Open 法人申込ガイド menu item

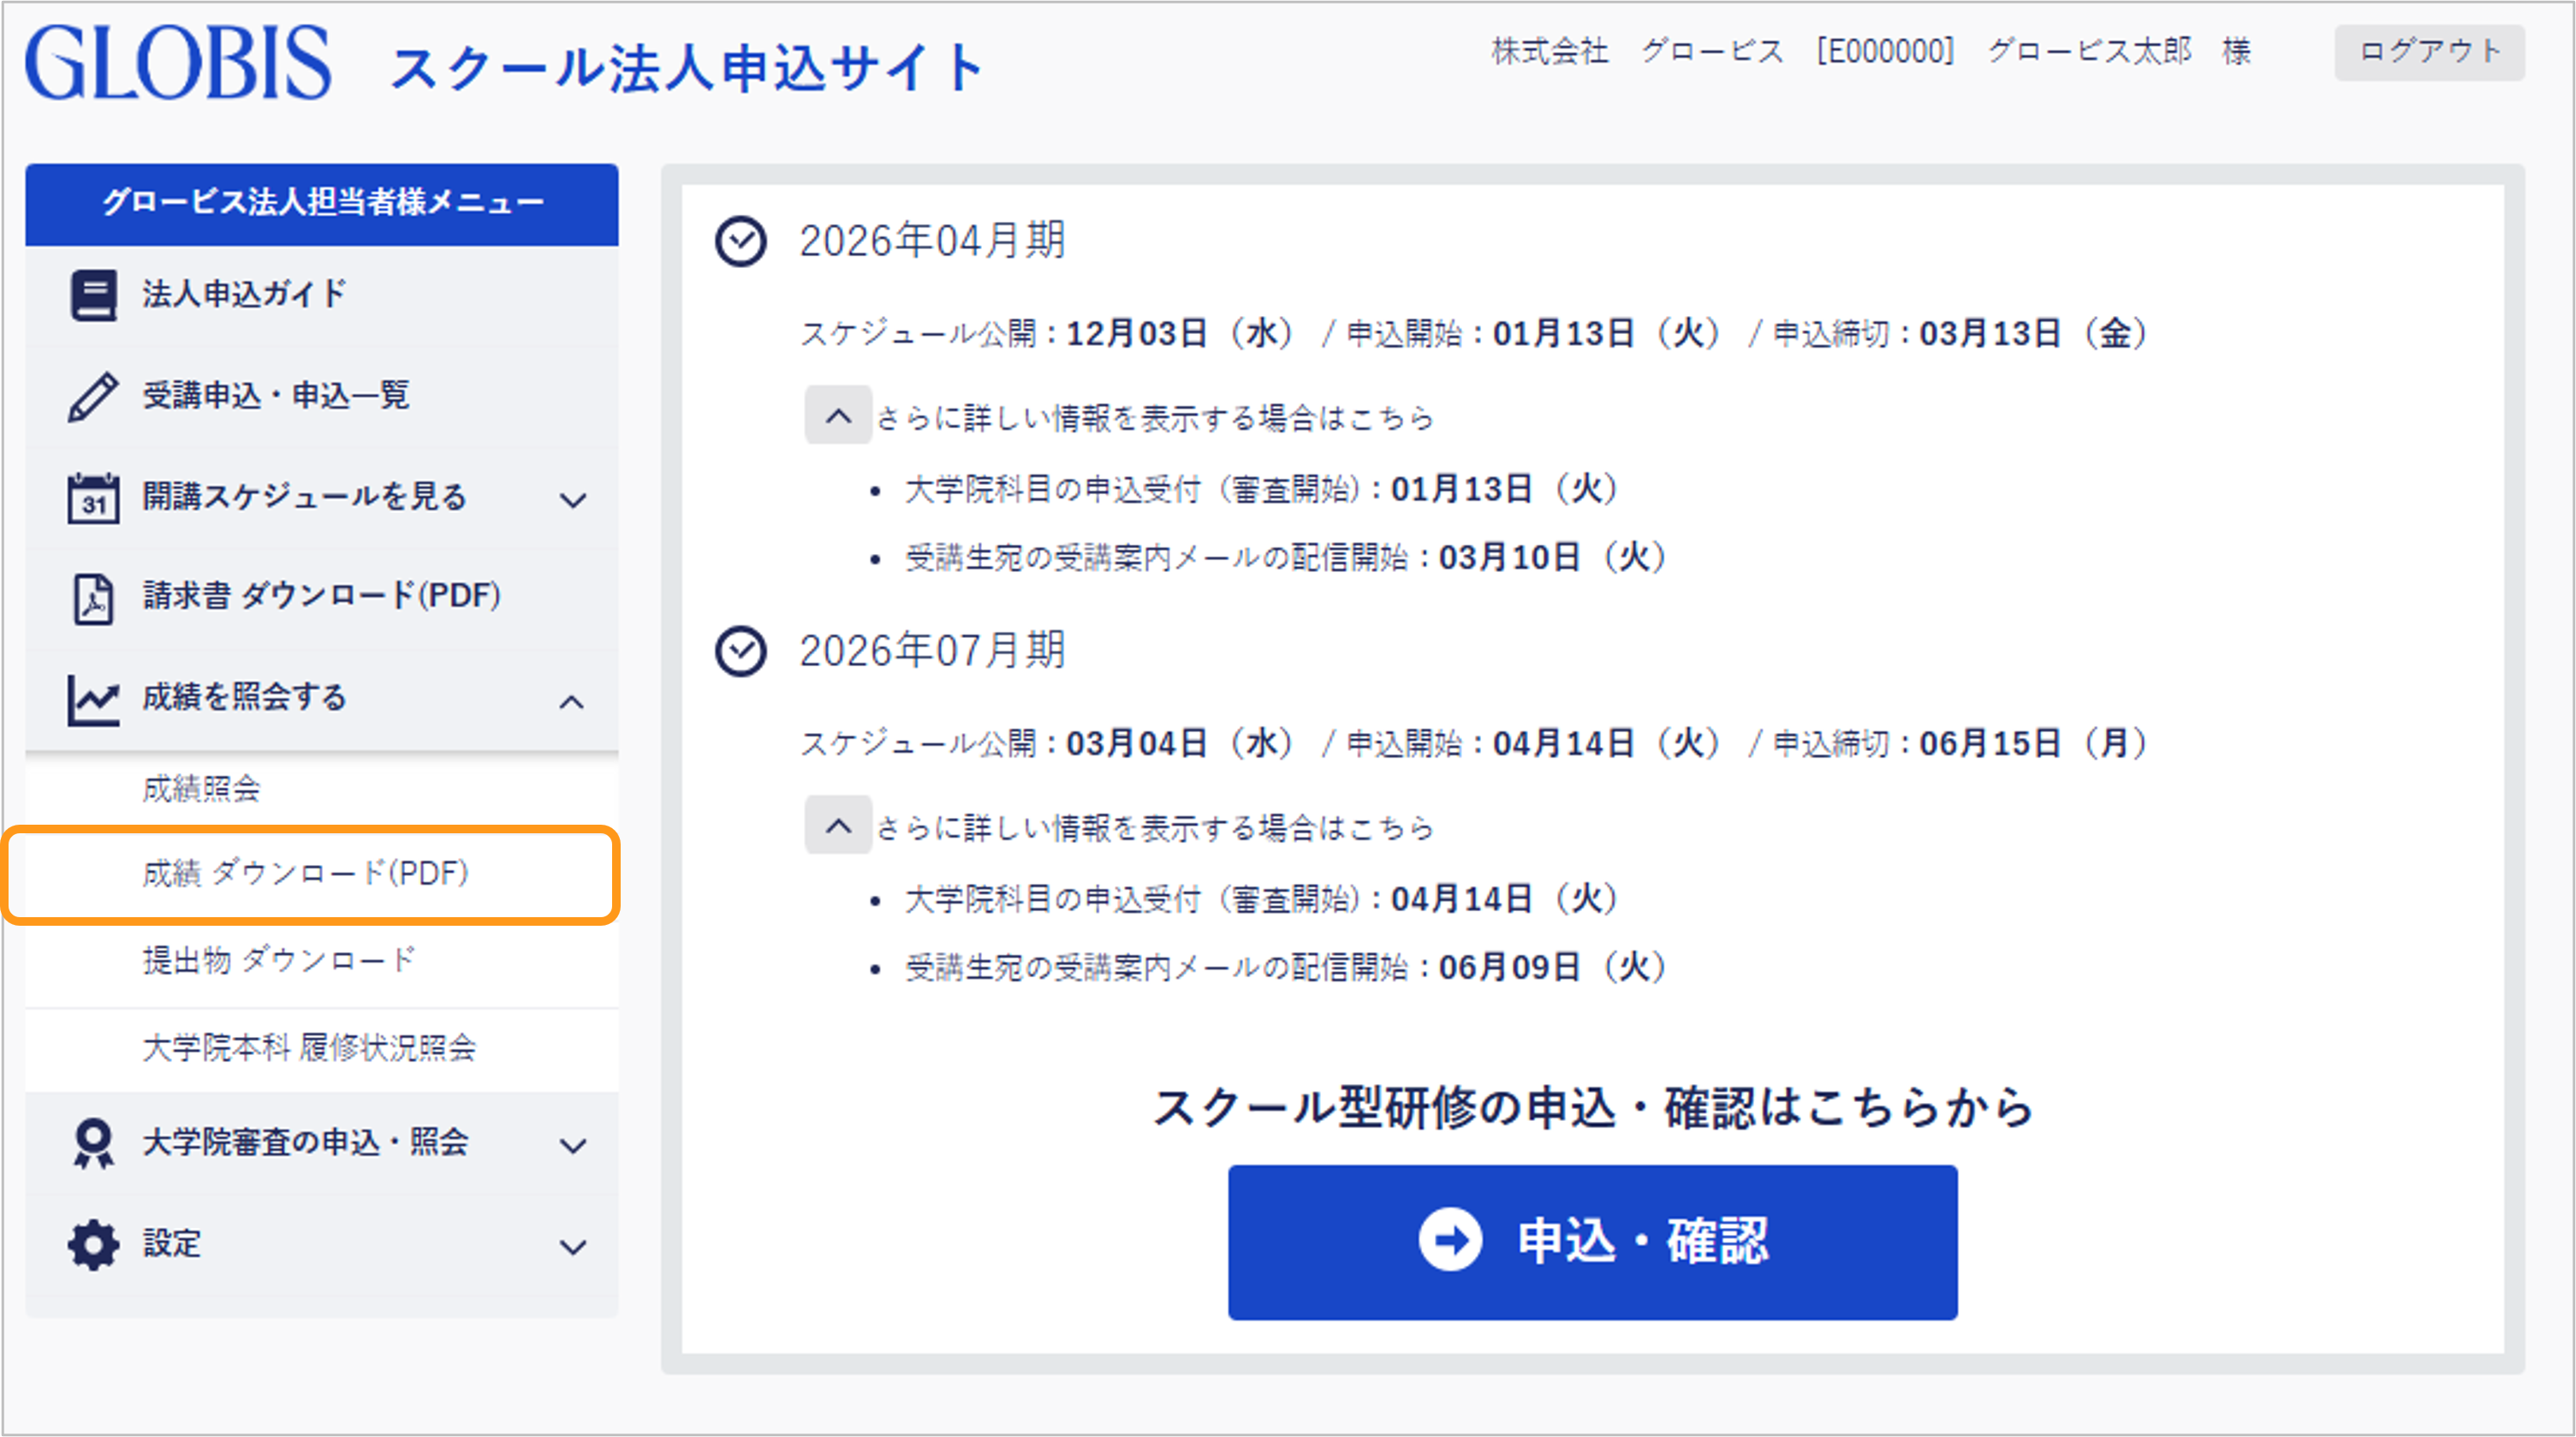click(322, 295)
